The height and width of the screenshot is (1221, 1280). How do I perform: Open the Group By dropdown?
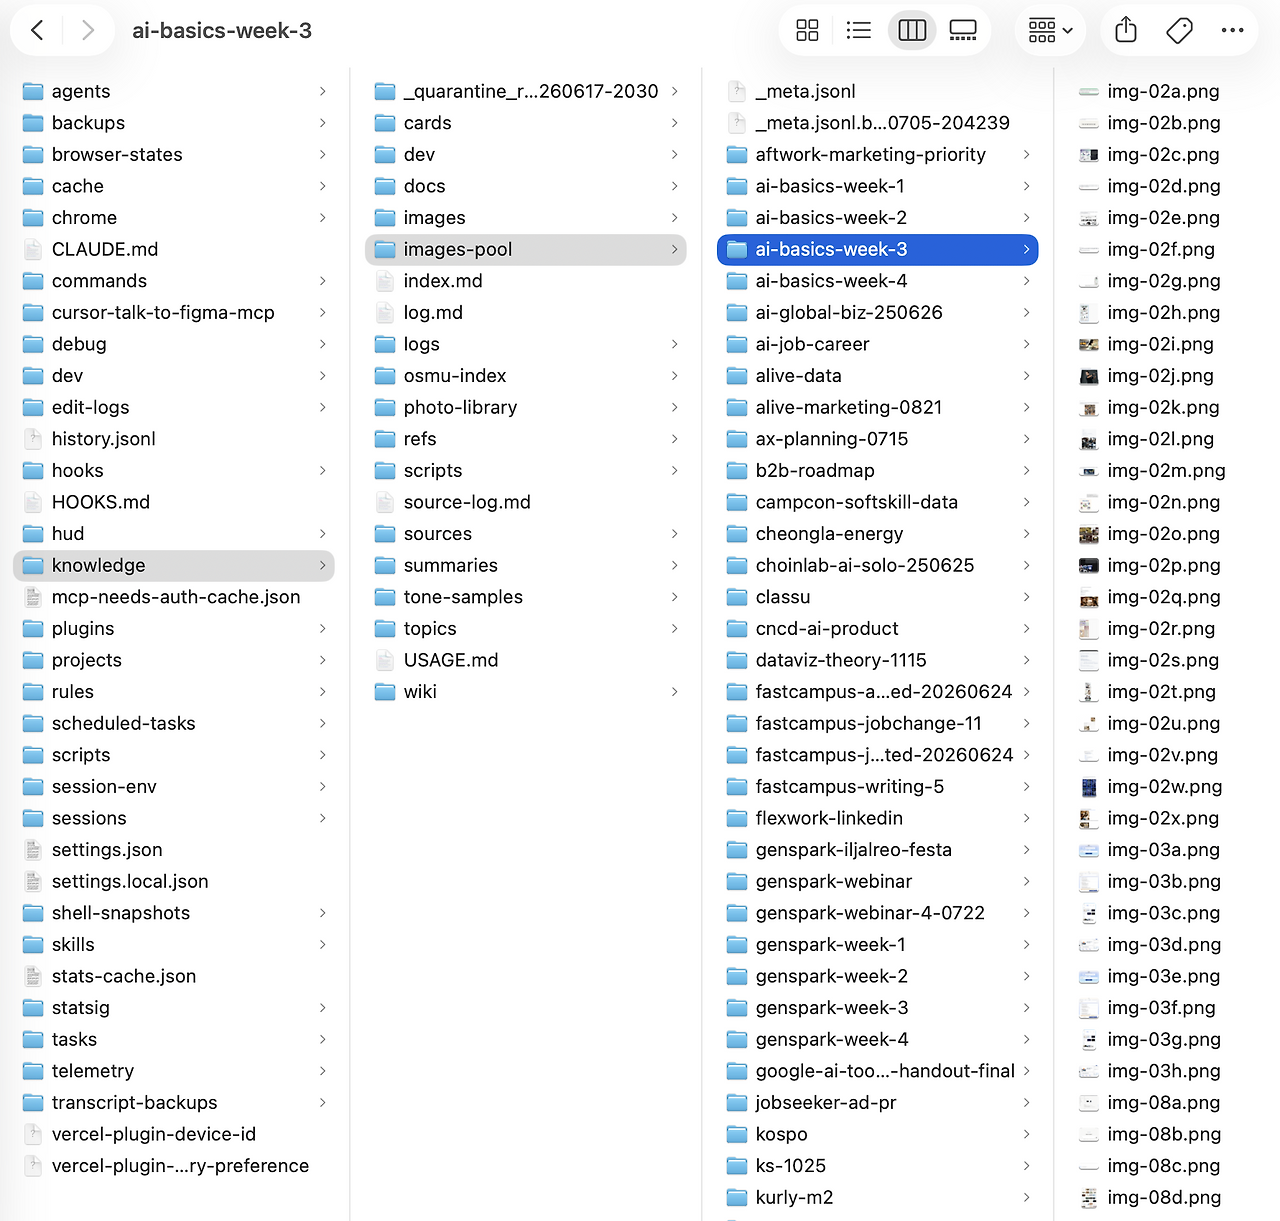point(1050,30)
